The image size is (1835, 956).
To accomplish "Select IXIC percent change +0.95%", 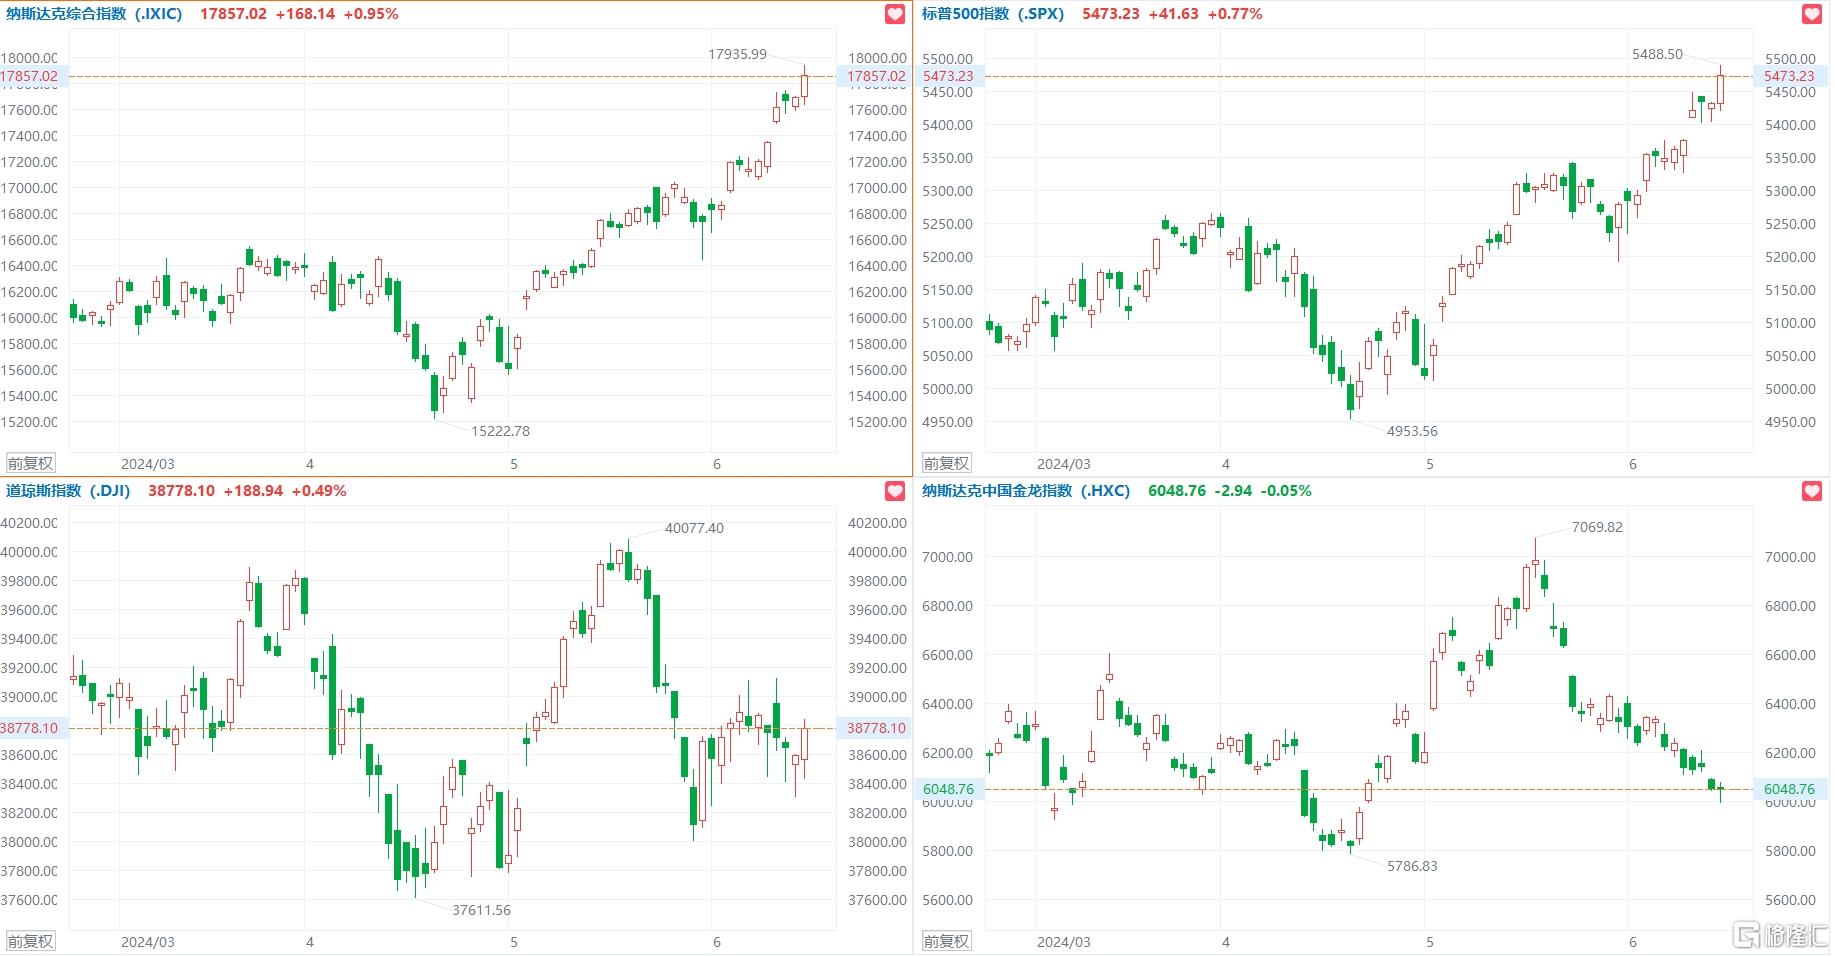I will click(371, 14).
